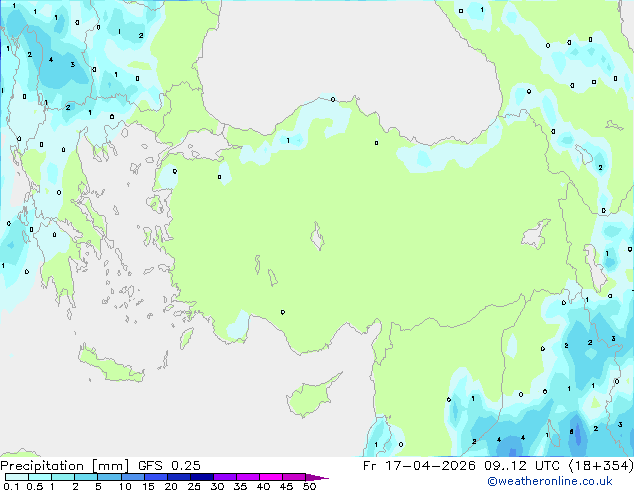Click the 5–10 mm legend swatch

109,477
